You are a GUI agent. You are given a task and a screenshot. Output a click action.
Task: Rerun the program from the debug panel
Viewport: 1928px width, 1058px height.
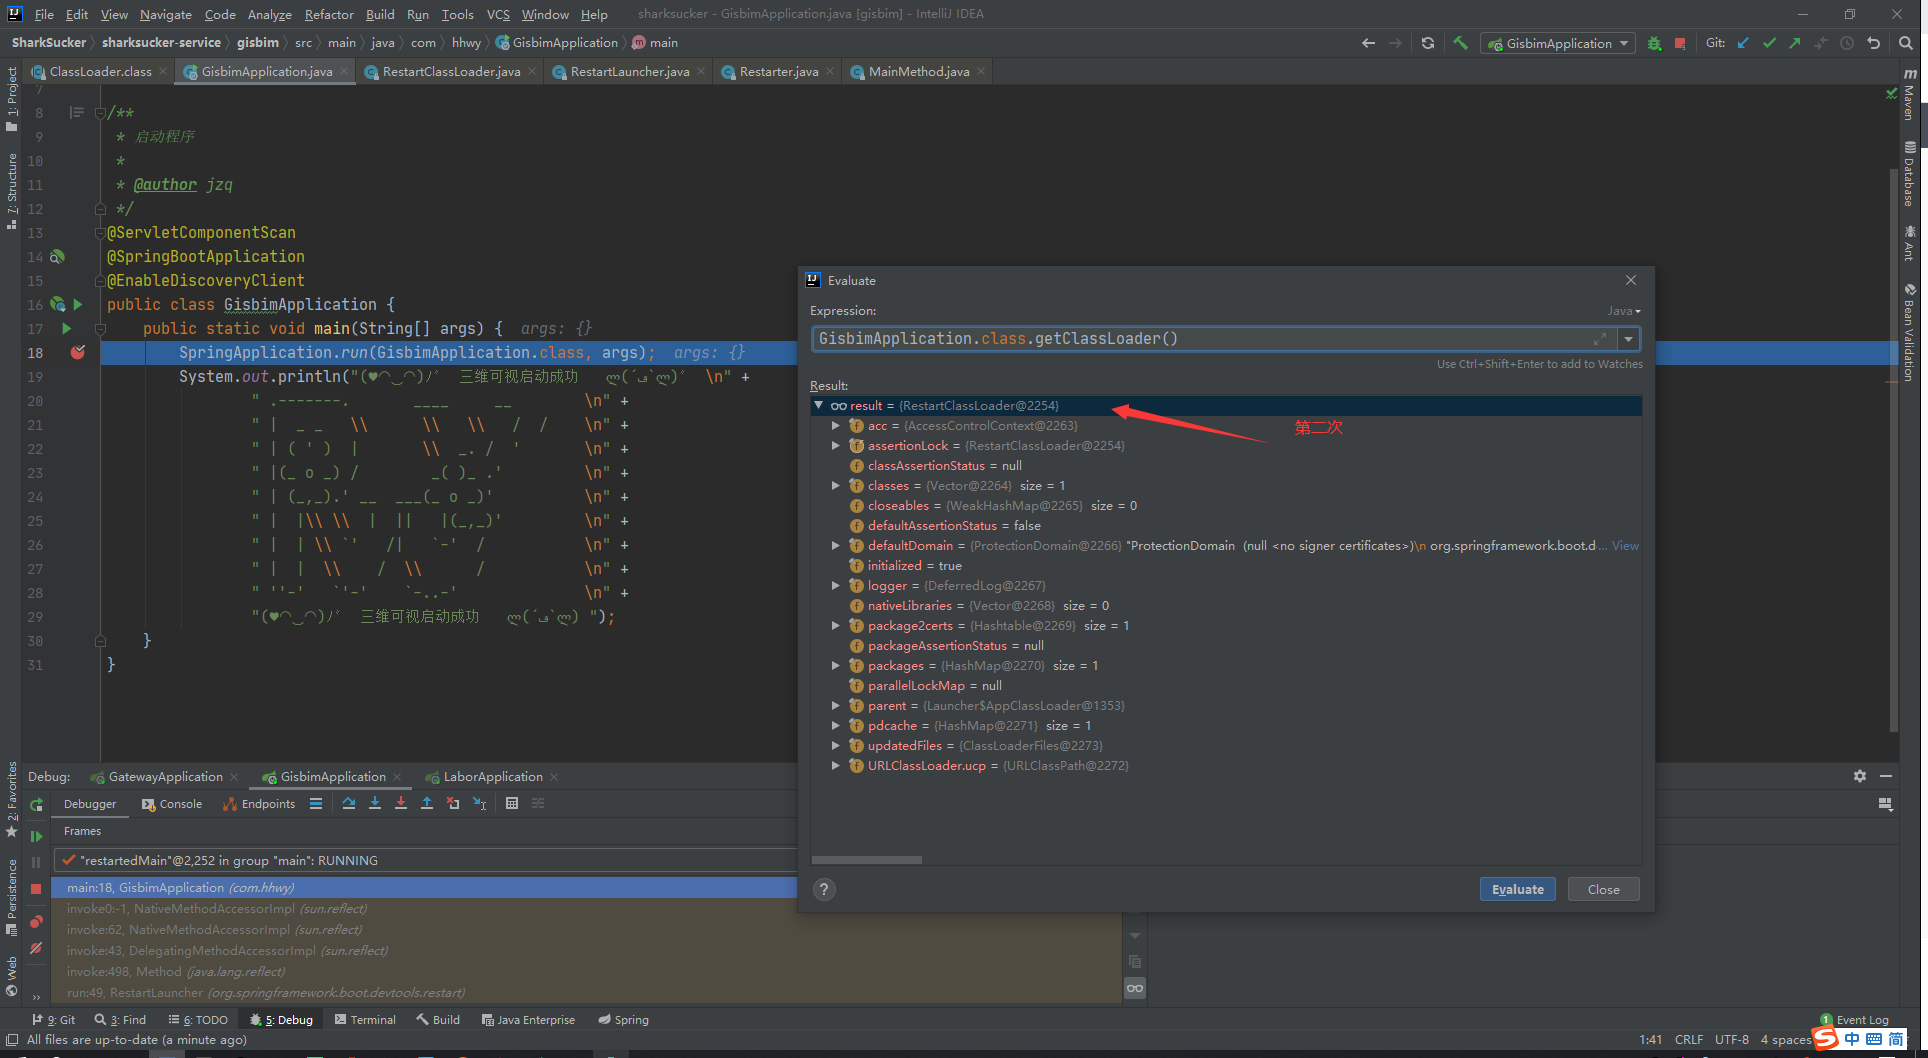coord(36,804)
